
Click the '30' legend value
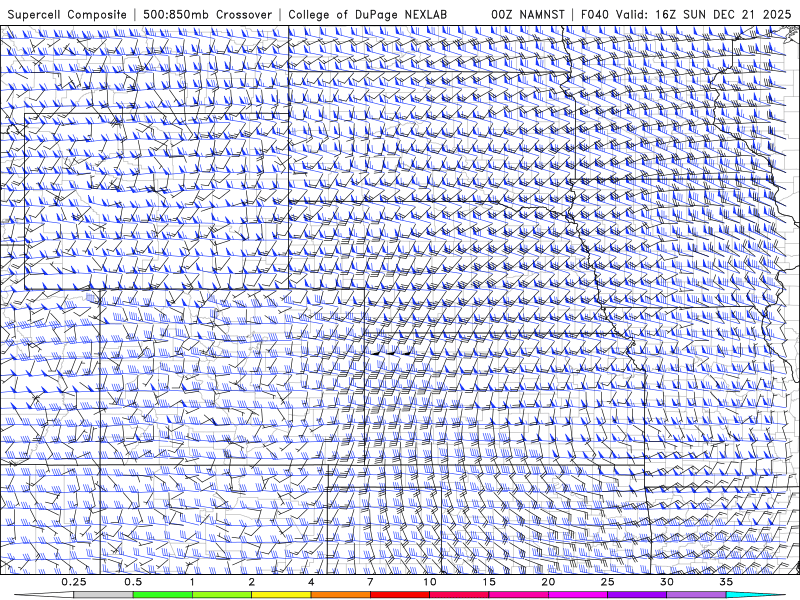(666, 582)
